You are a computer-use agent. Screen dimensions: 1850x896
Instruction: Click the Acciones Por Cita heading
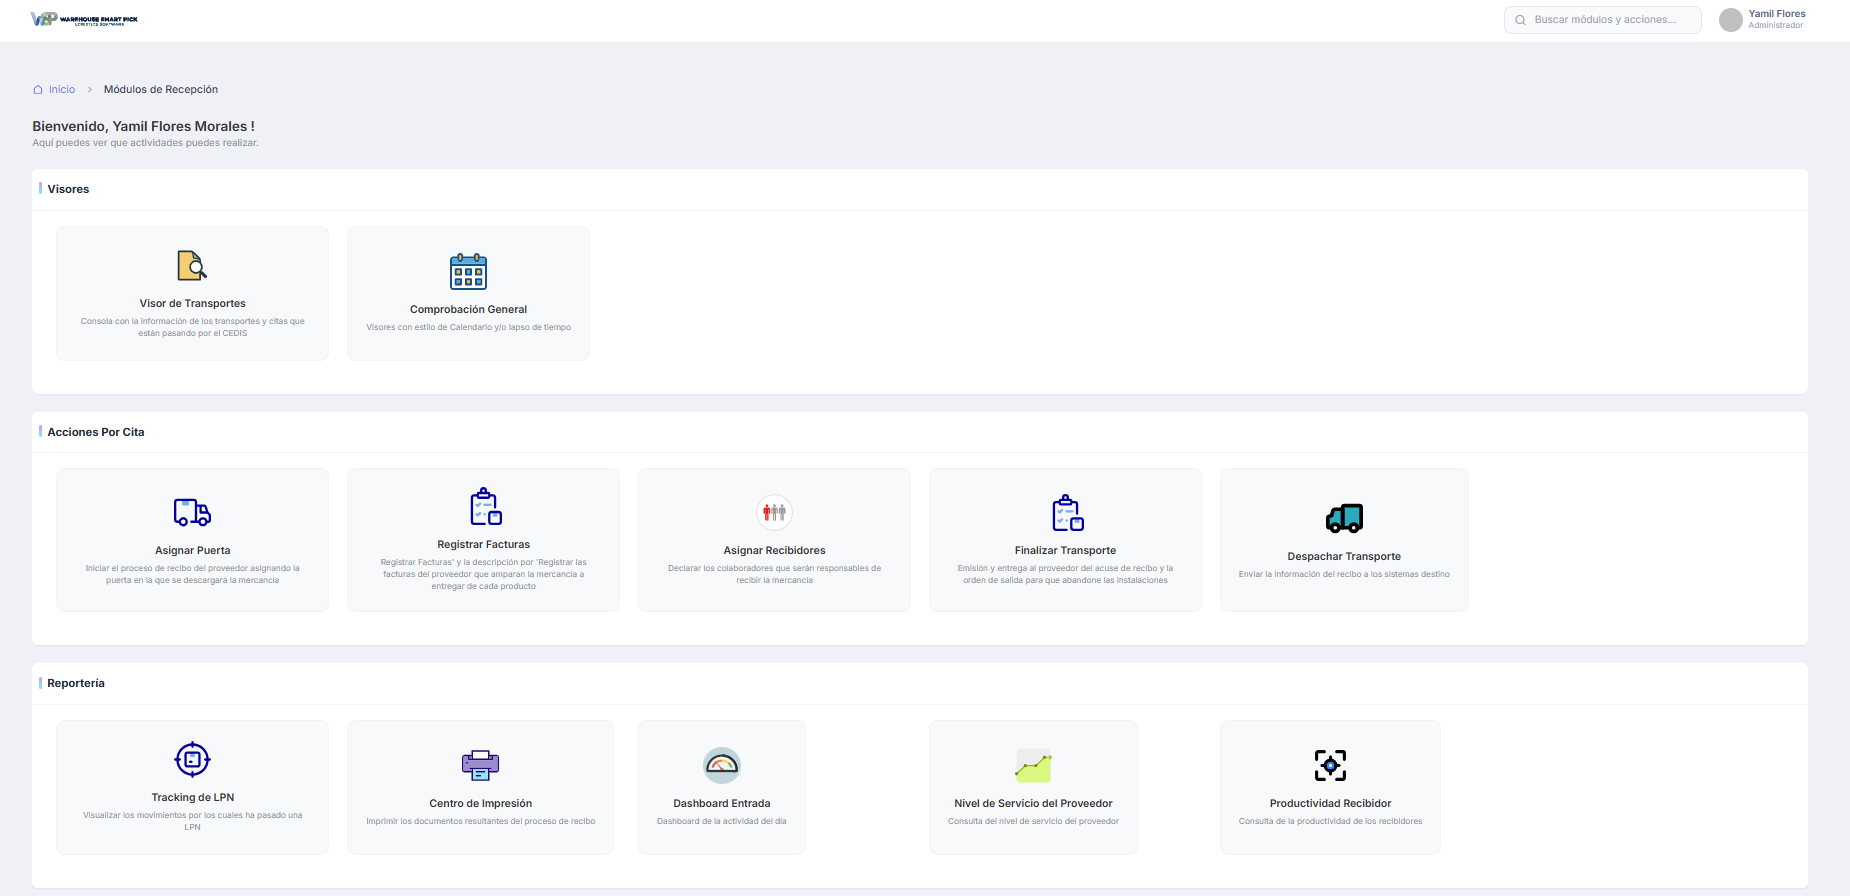pyautogui.click(x=96, y=432)
